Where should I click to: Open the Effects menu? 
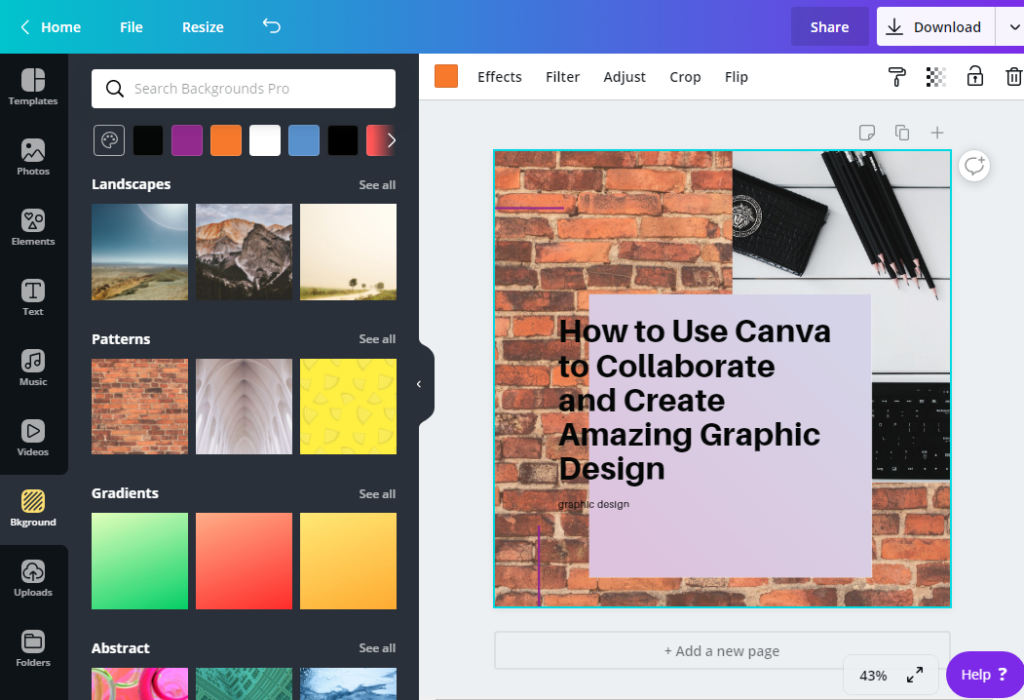499,76
